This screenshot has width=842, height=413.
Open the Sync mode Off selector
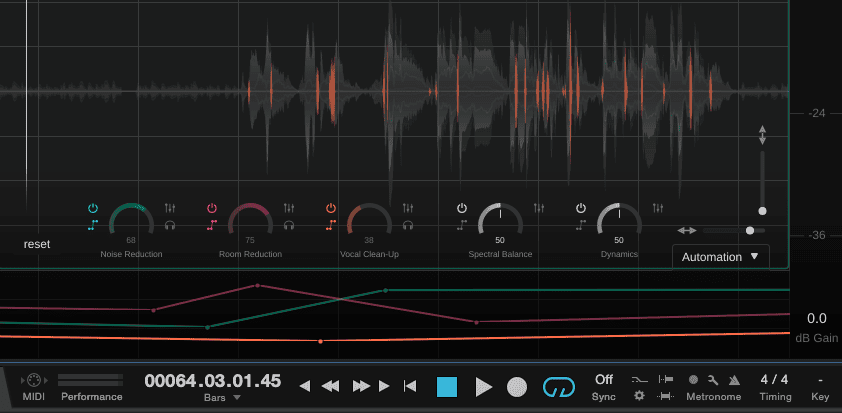[x=603, y=380]
